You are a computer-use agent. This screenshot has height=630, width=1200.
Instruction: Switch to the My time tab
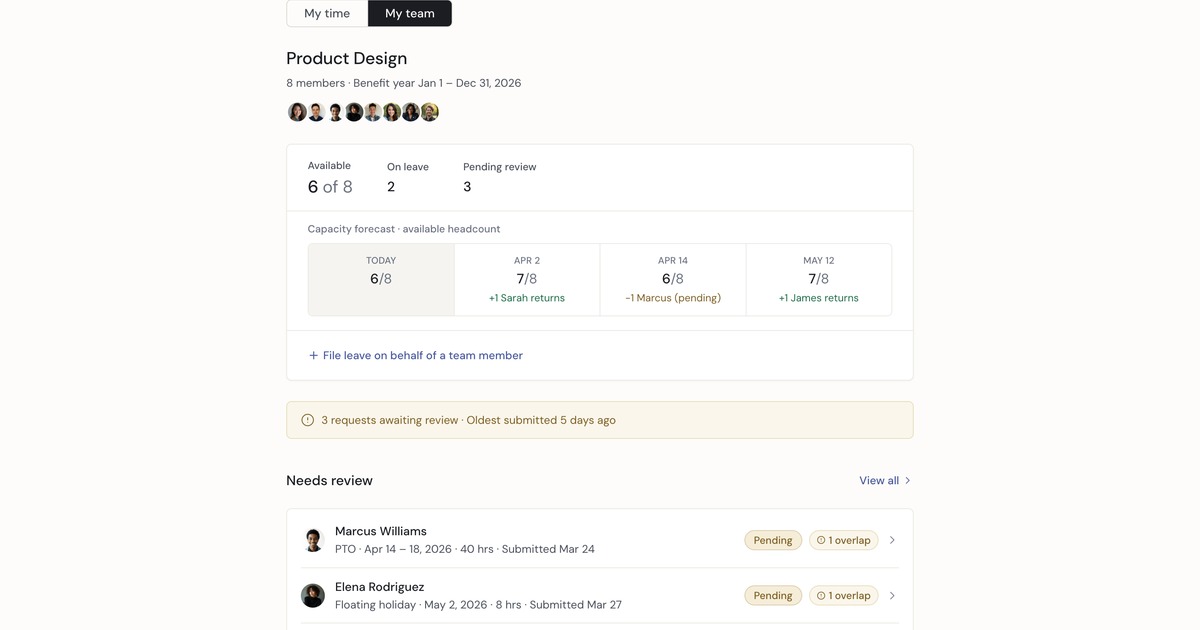click(327, 13)
